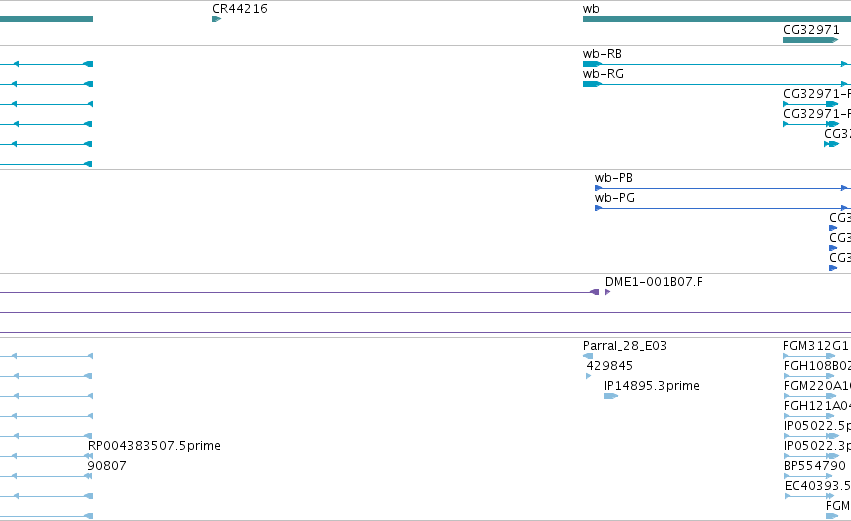Click the Parral_28_E03 label
Image resolution: width=851 pixels, height=521 pixels.
[x=625, y=346]
